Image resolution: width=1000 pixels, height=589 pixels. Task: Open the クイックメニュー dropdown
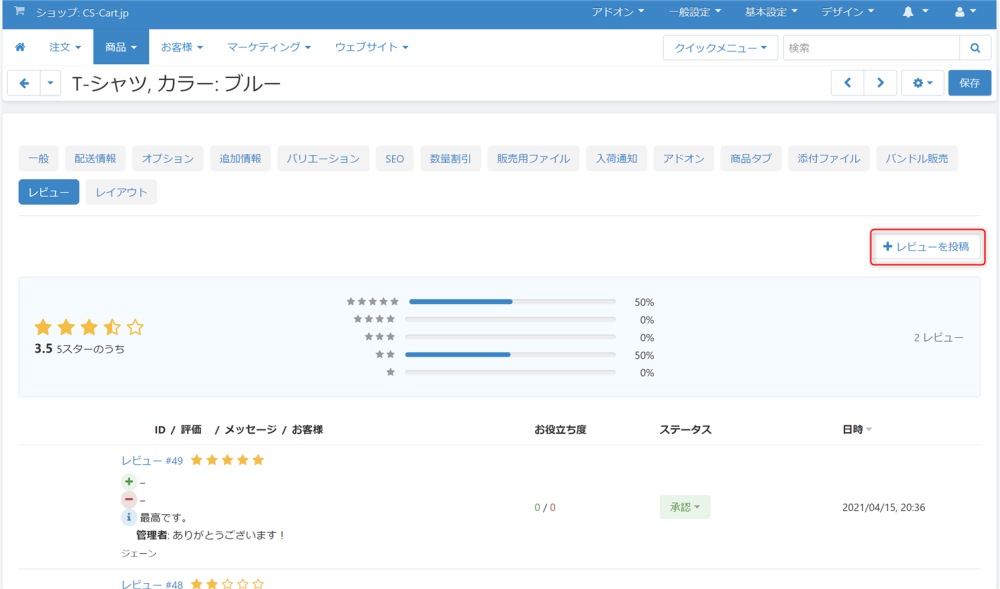click(x=720, y=48)
